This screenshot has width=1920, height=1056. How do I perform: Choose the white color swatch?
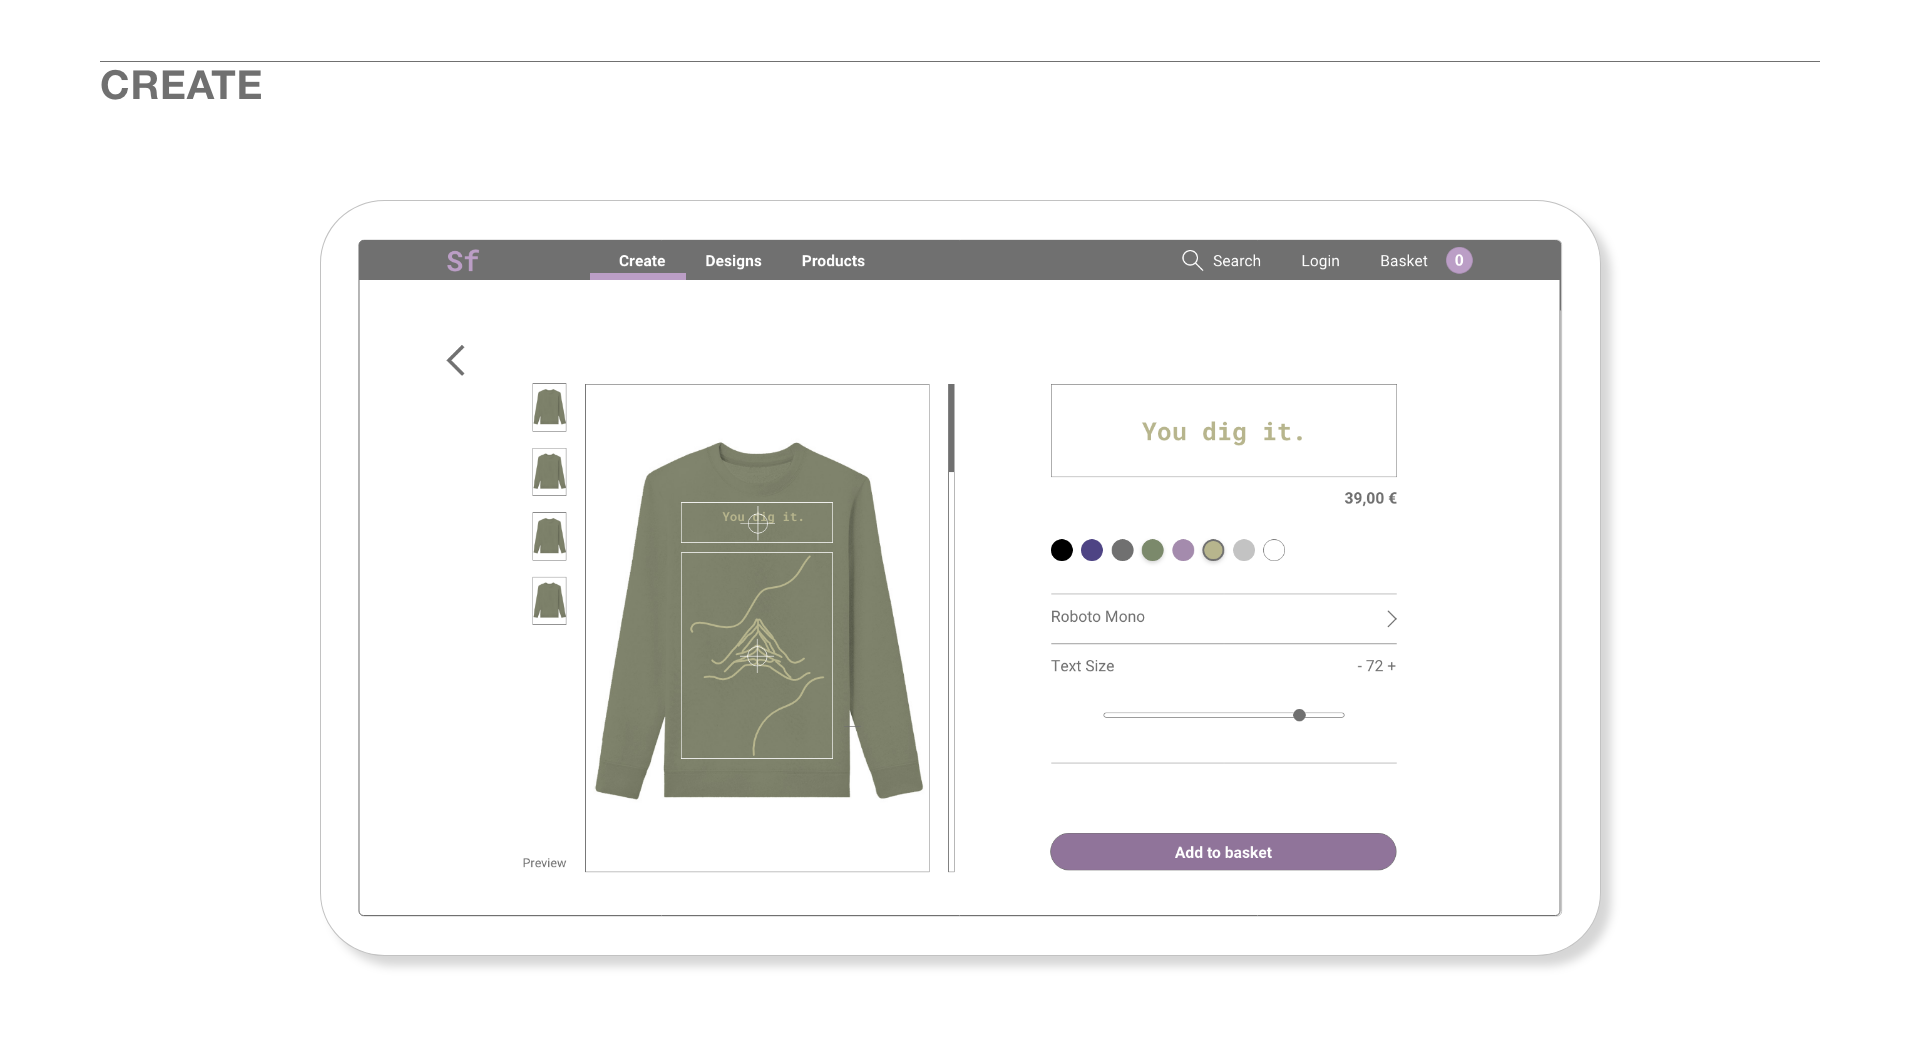tap(1274, 550)
